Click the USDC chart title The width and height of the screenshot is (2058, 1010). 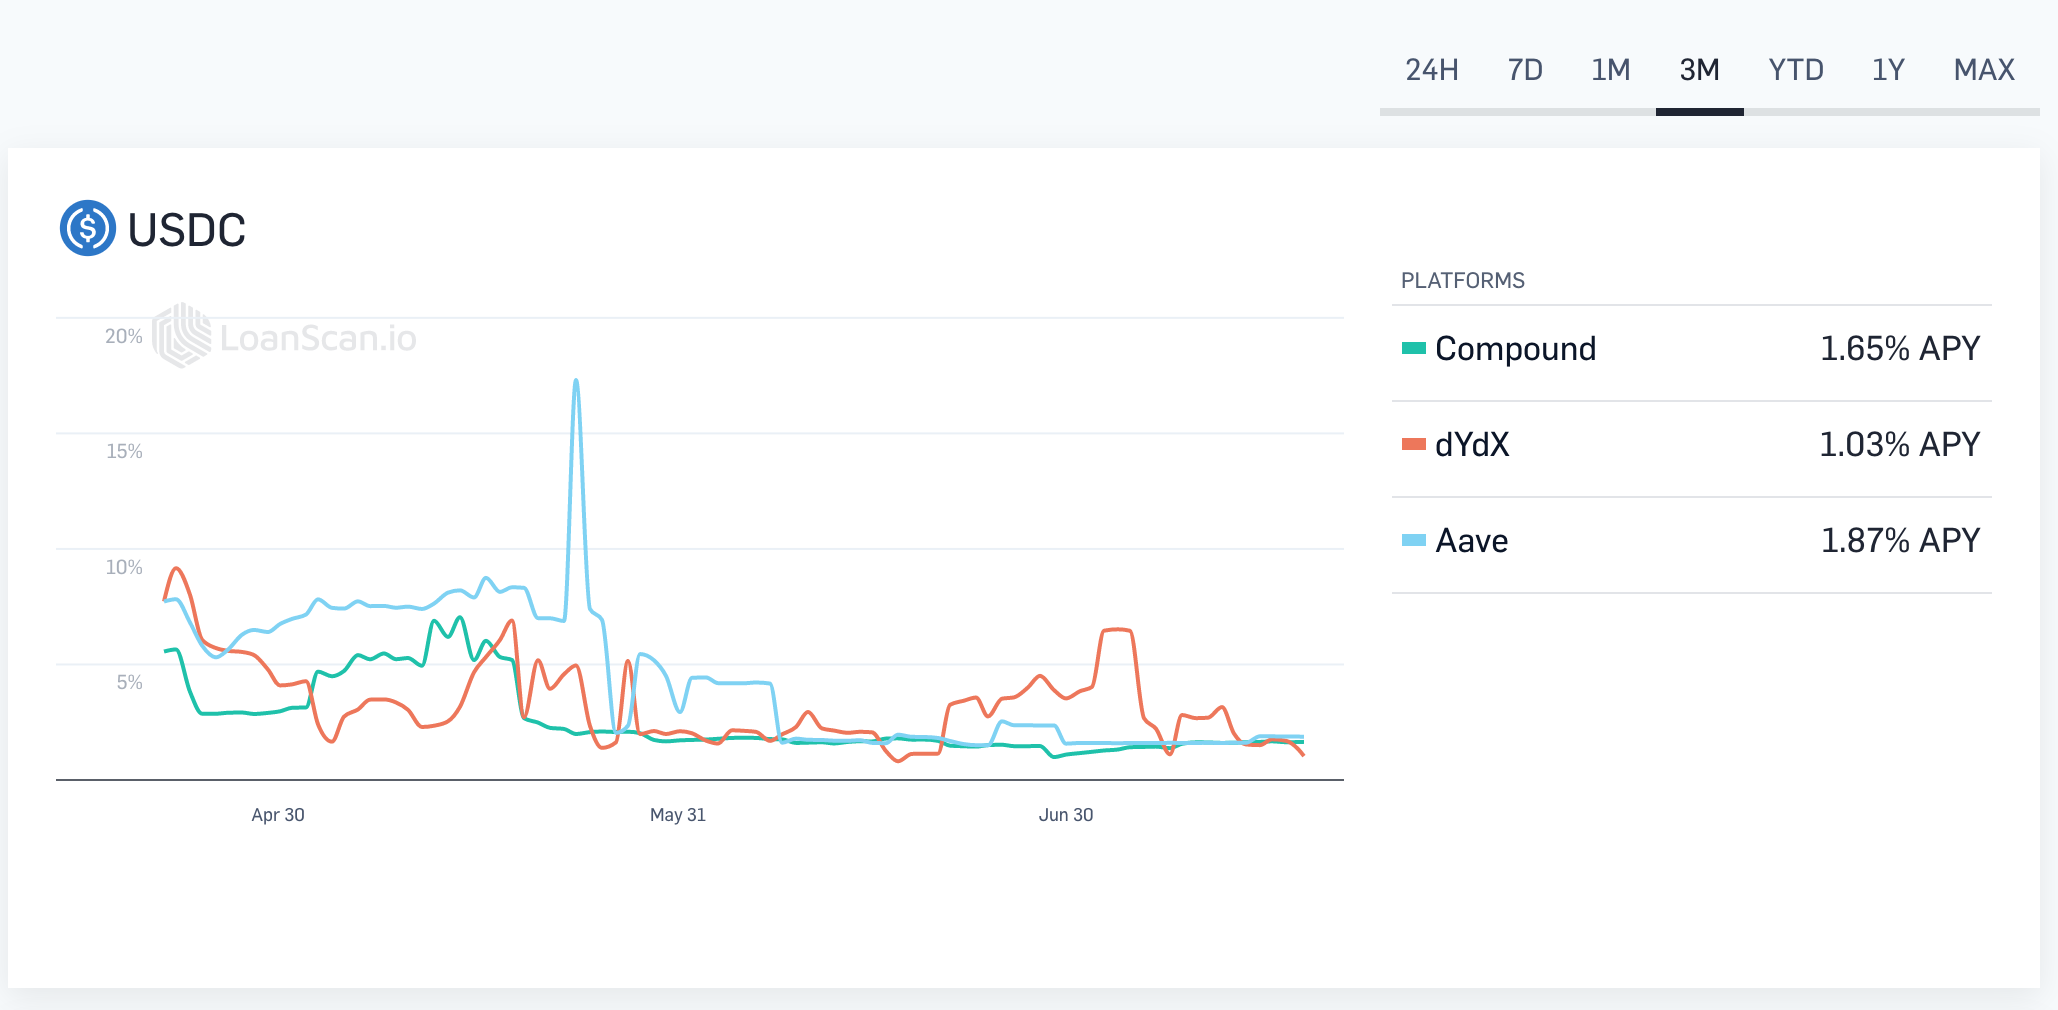click(x=187, y=230)
